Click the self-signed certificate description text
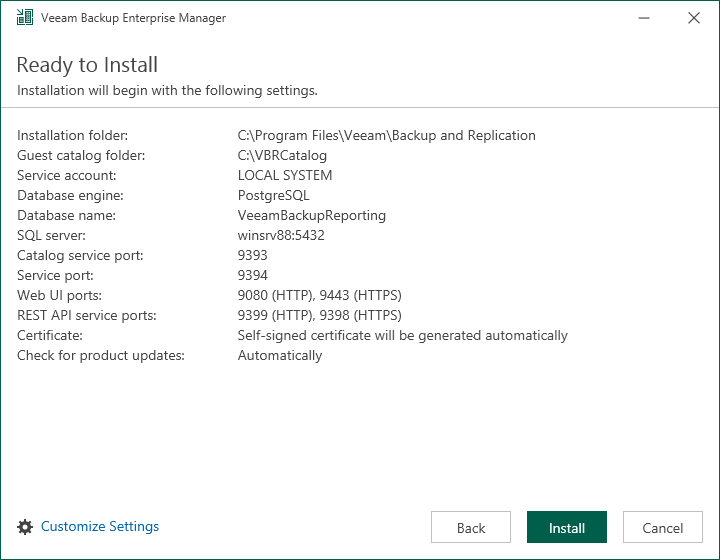 (402, 335)
